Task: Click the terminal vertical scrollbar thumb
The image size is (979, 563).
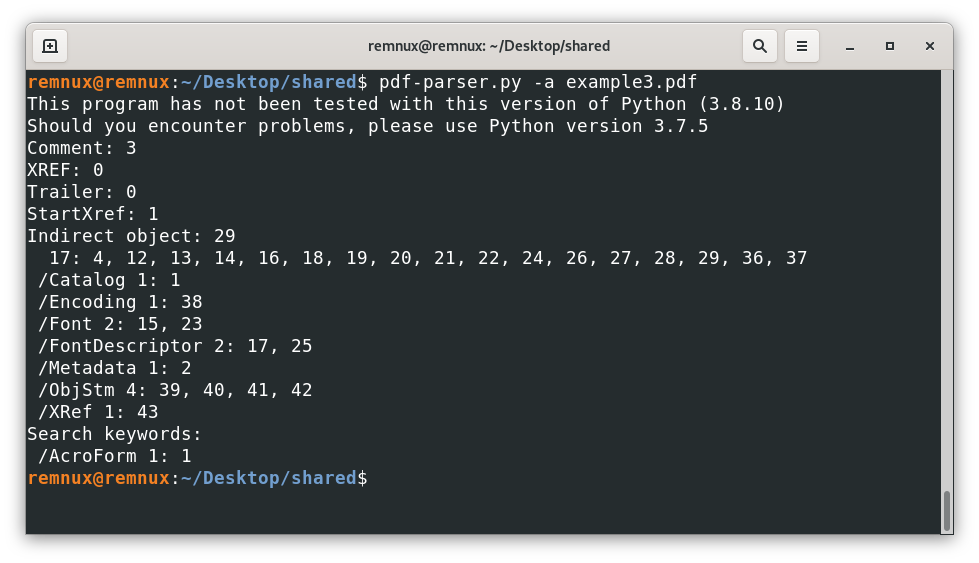Action: [x=946, y=511]
